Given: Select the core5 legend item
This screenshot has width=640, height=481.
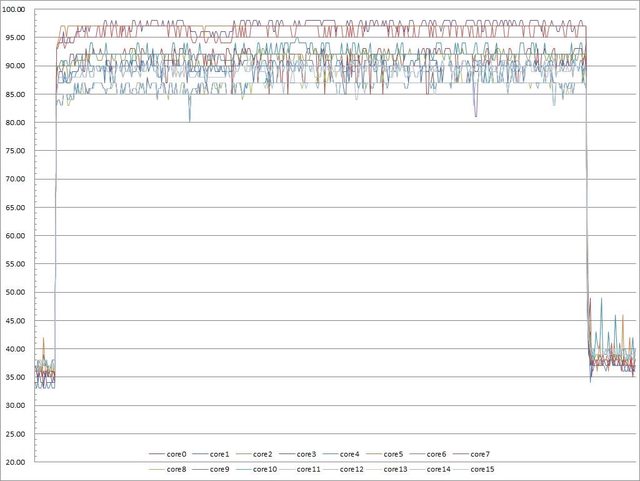Looking at the screenshot, I should pyautogui.click(x=395, y=454).
